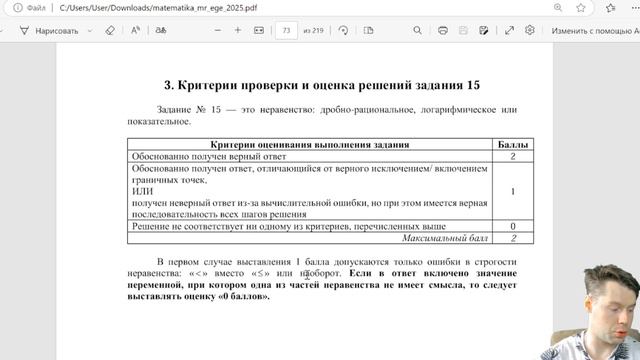Zoom in with the plus button
The image size is (640, 360).
coord(238,31)
